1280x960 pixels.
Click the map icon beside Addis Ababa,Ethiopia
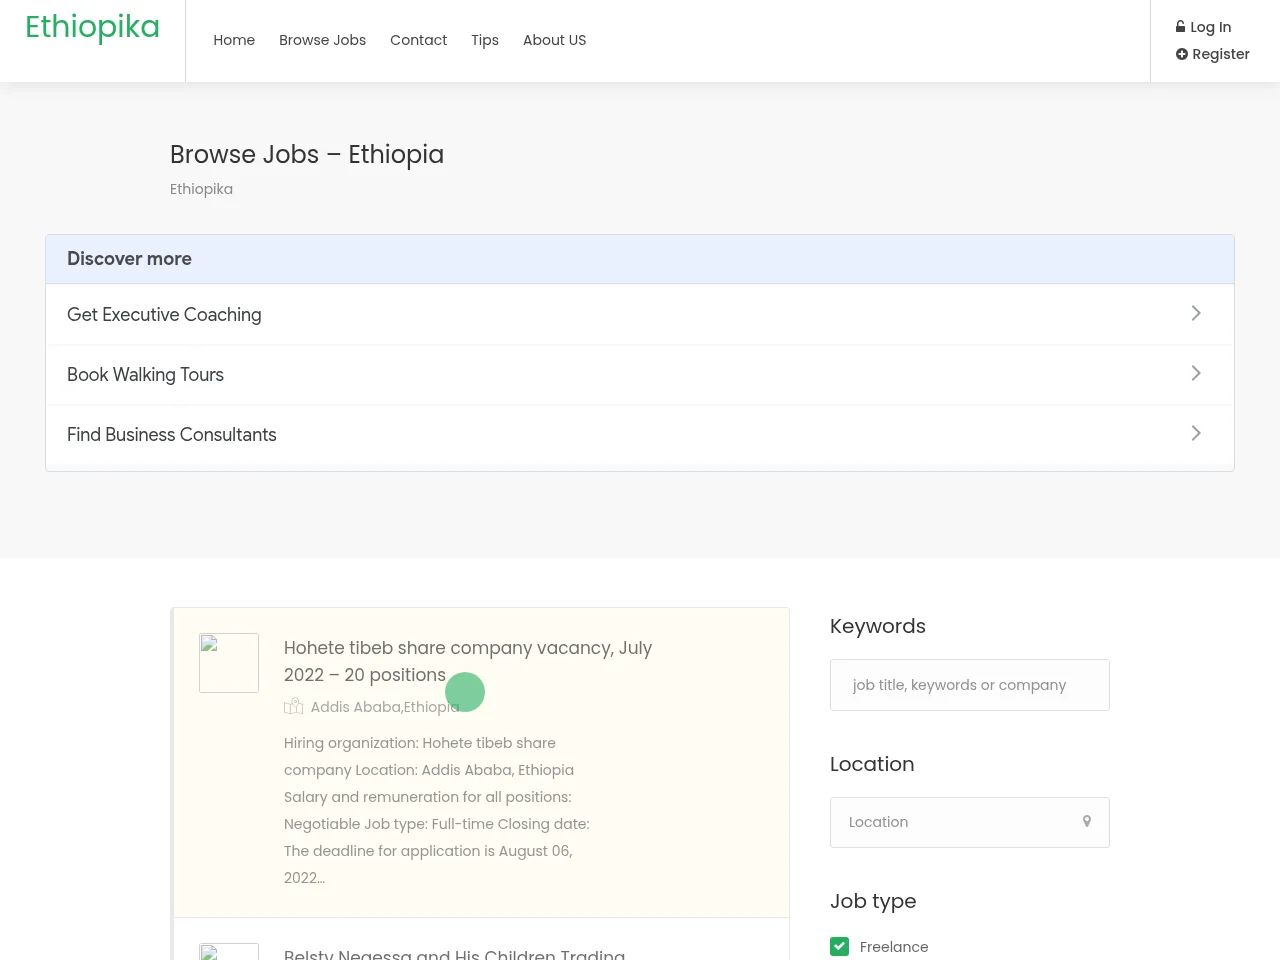[293, 706]
